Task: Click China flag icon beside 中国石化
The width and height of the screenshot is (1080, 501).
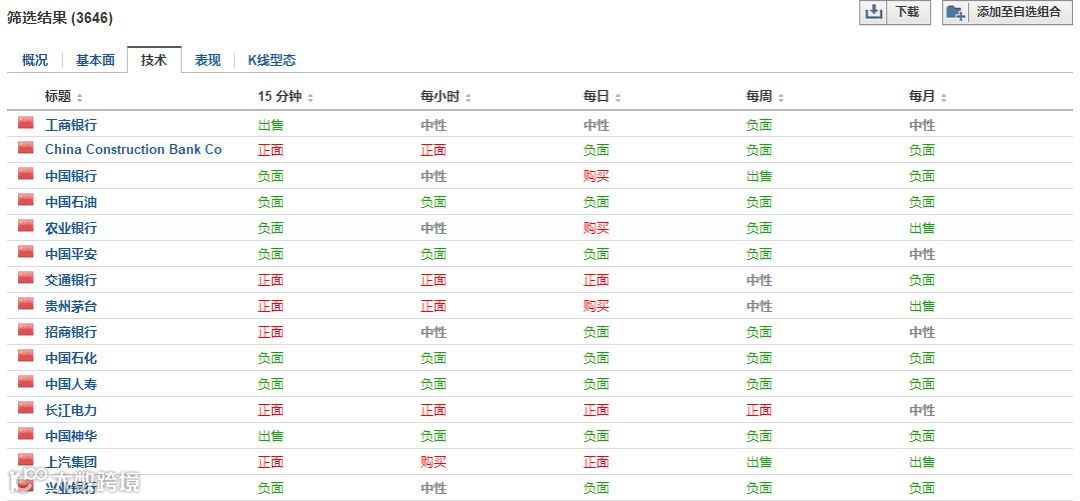Action: [25, 356]
